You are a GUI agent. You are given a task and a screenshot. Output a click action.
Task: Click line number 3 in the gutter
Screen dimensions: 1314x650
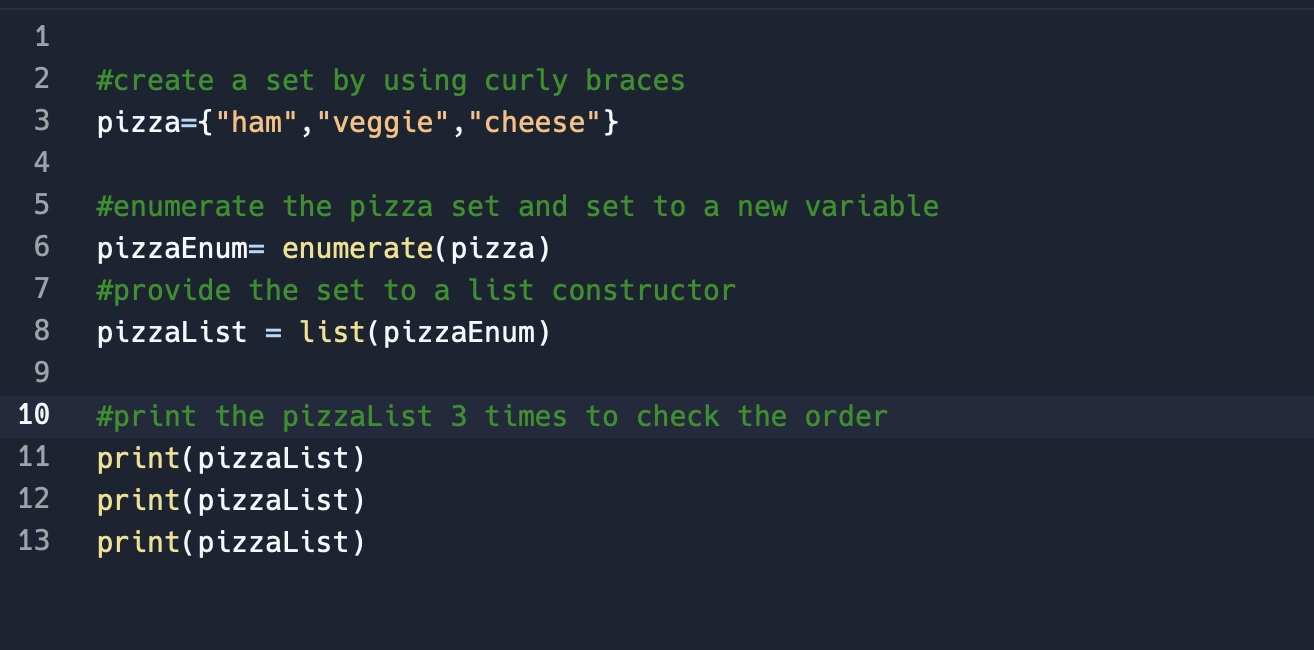(41, 122)
